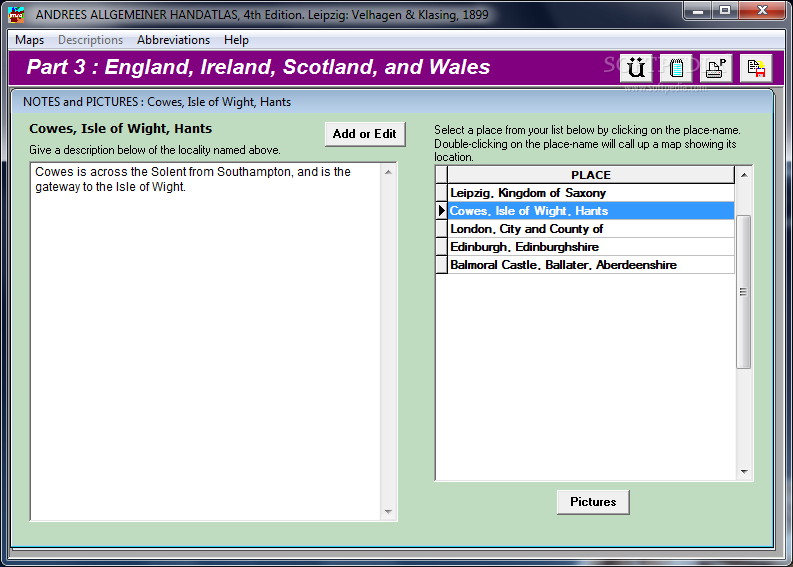
Task: Click the application icon in the title bar
Action: 16,15
